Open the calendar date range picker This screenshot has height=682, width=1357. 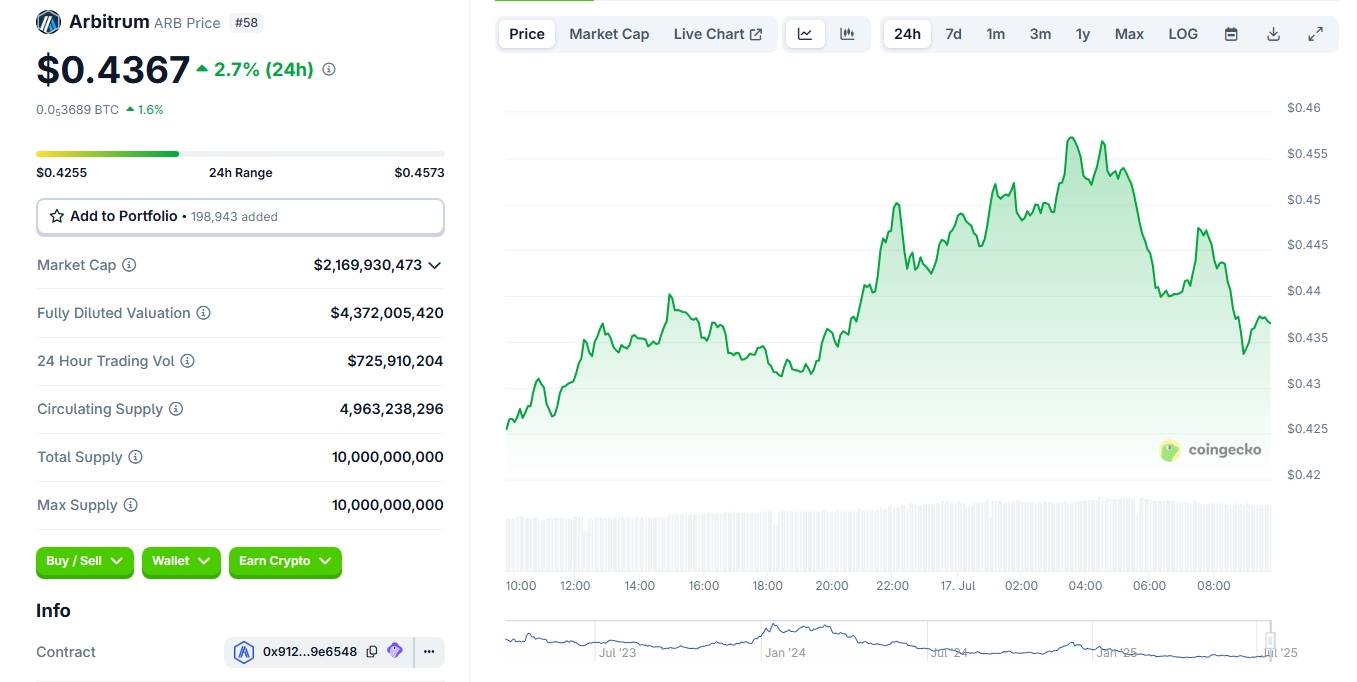[1231, 34]
